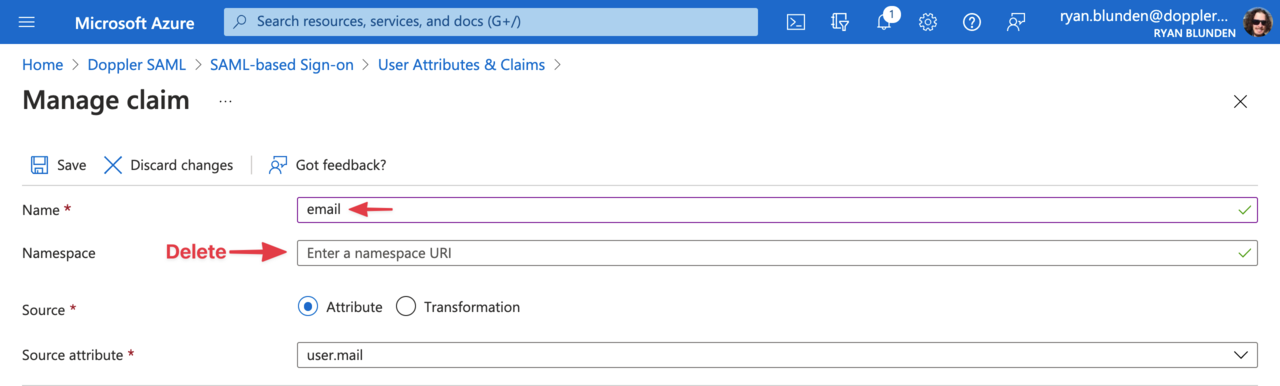Viewport: 1280px width, 386px height.
Task: Go to the Home breadcrumb
Action: [42, 65]
